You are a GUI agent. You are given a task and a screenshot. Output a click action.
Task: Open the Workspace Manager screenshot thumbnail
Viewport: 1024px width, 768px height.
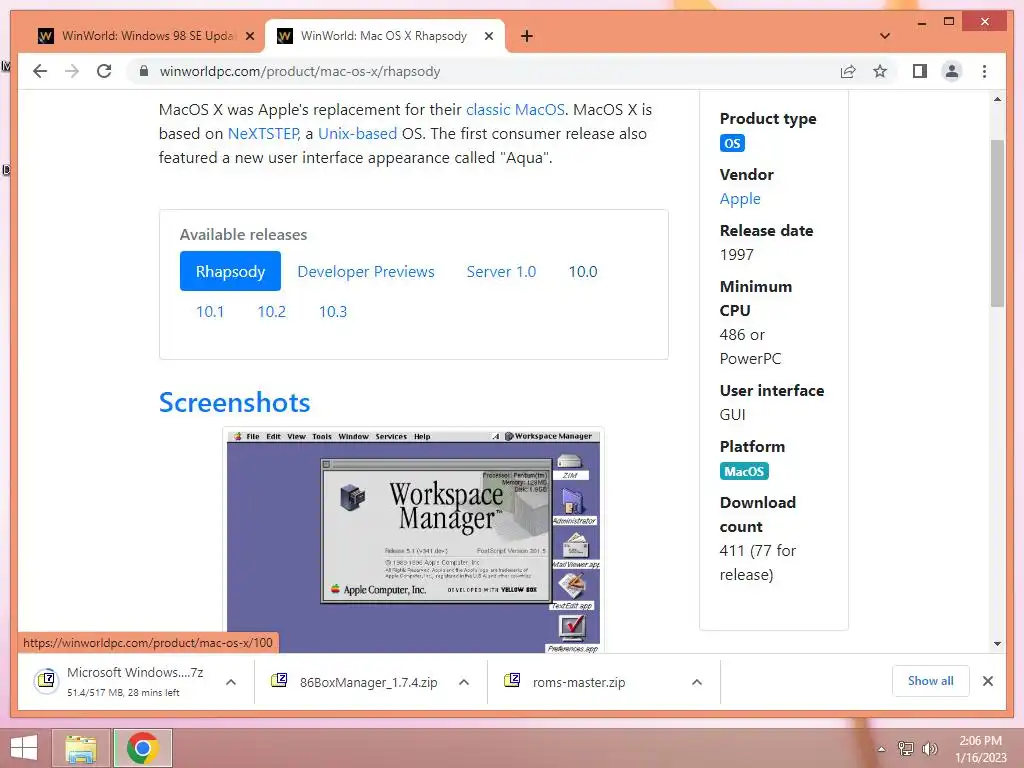(413, 541)
